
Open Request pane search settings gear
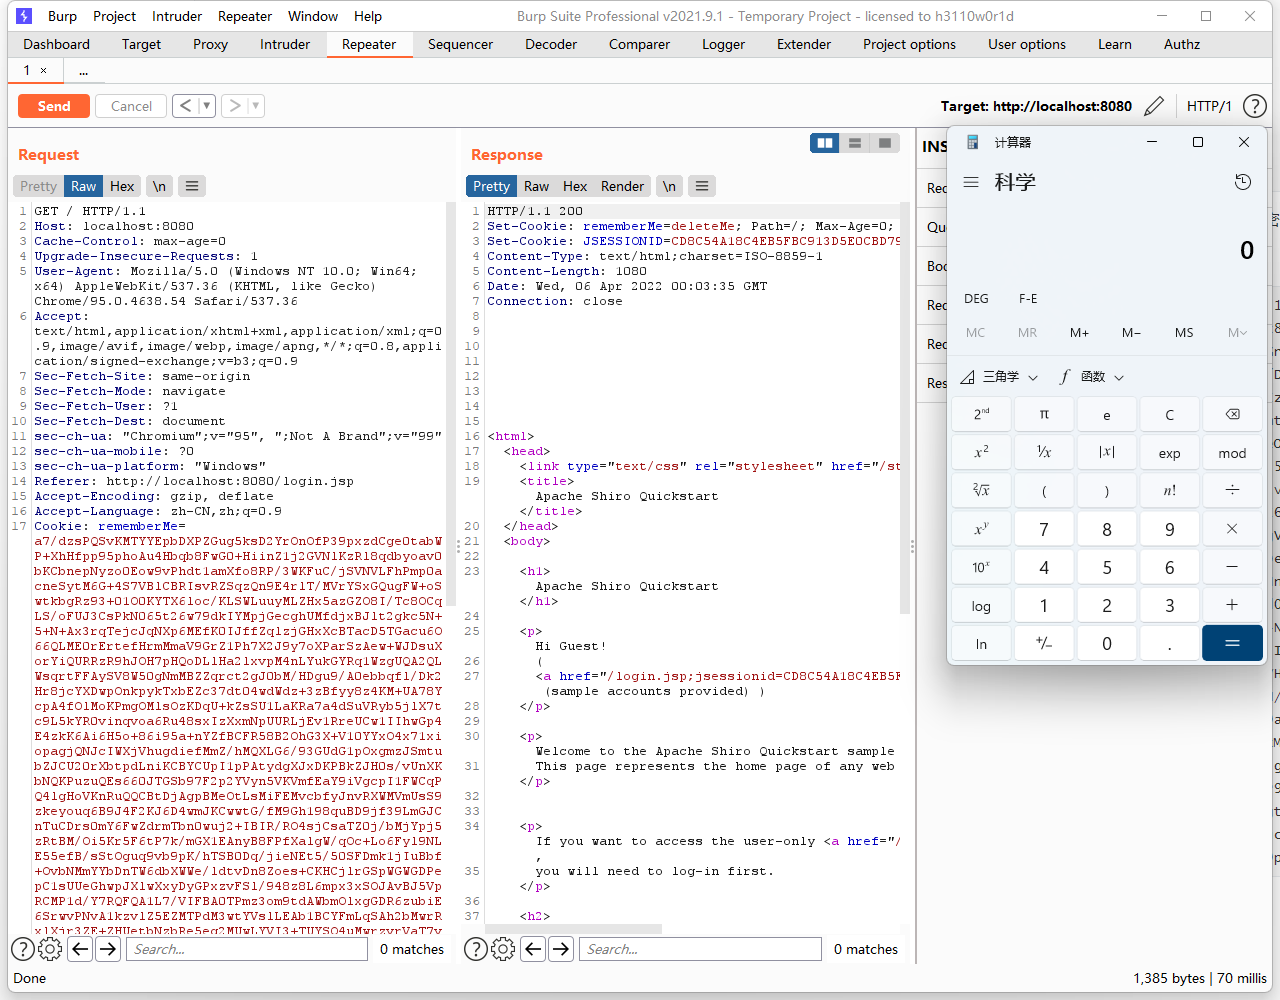pos(50,949)
